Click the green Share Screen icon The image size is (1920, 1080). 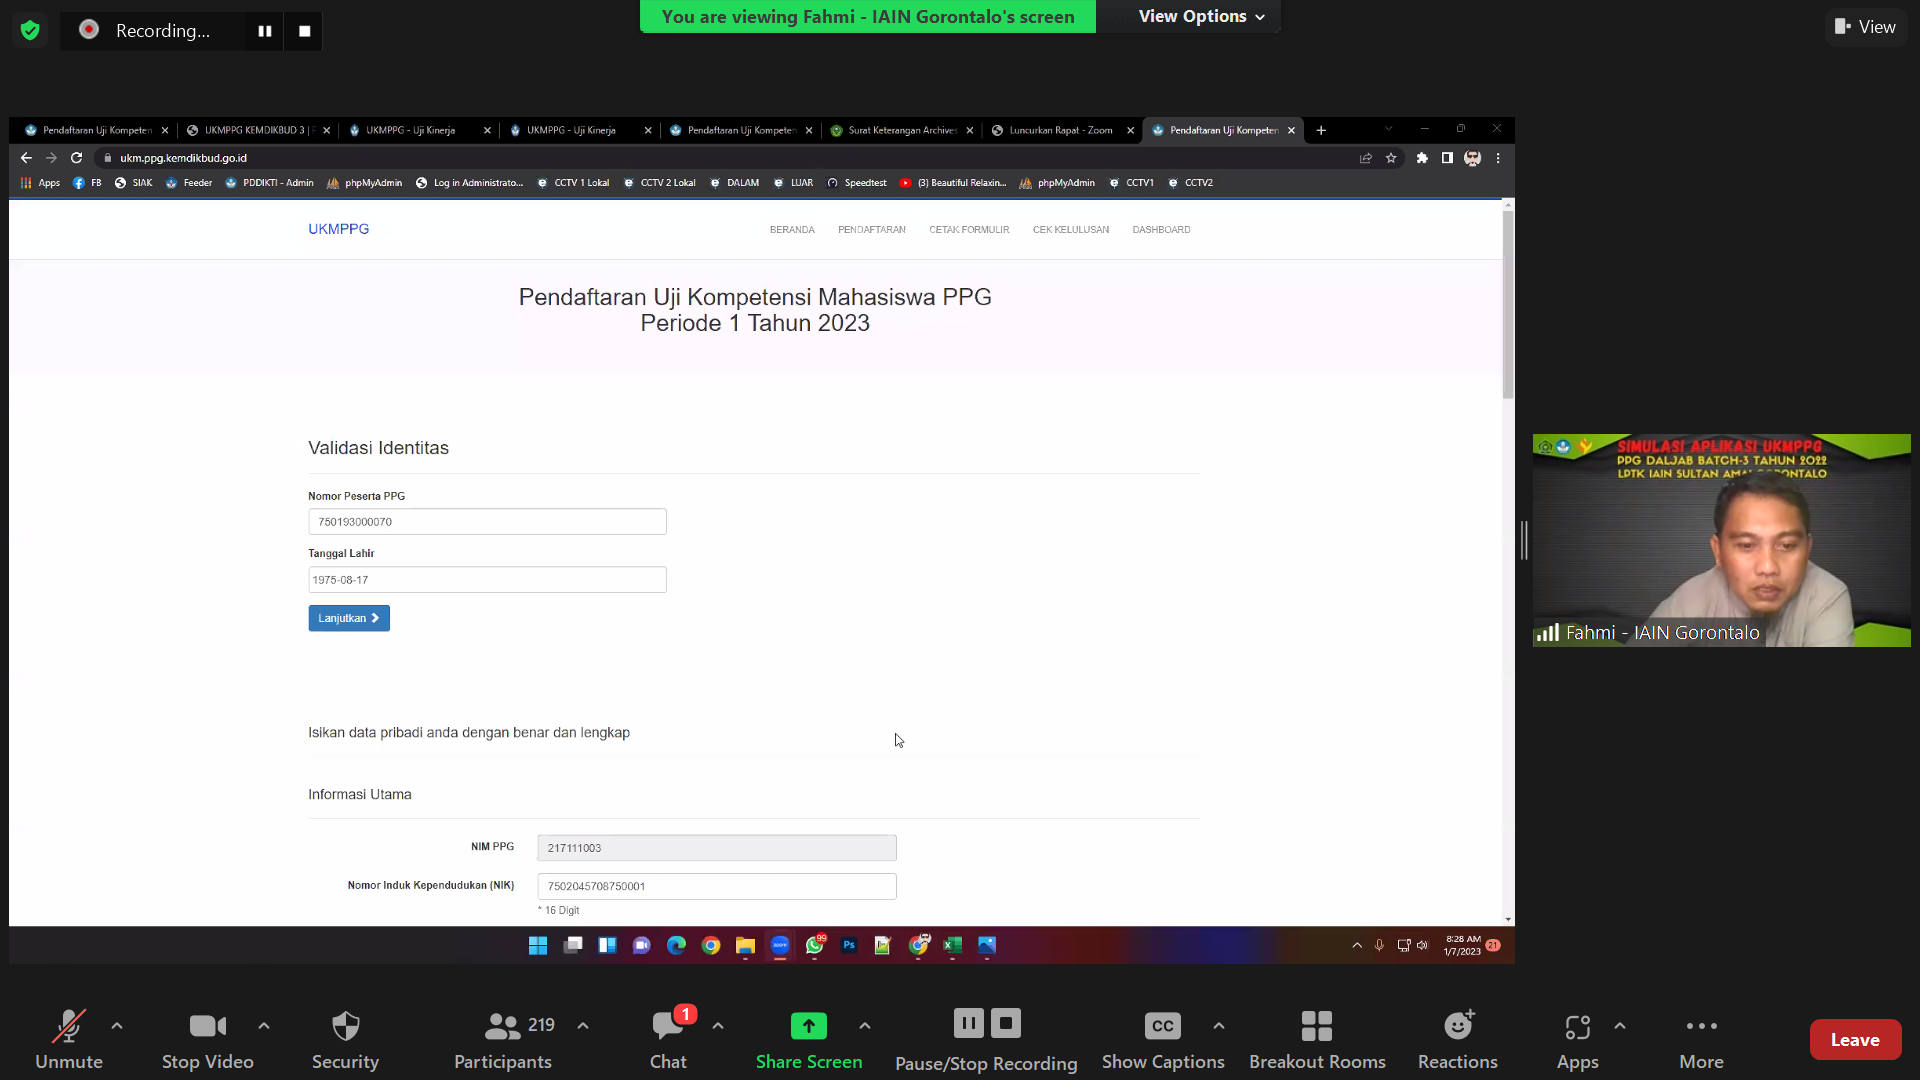pos(808,1026)
